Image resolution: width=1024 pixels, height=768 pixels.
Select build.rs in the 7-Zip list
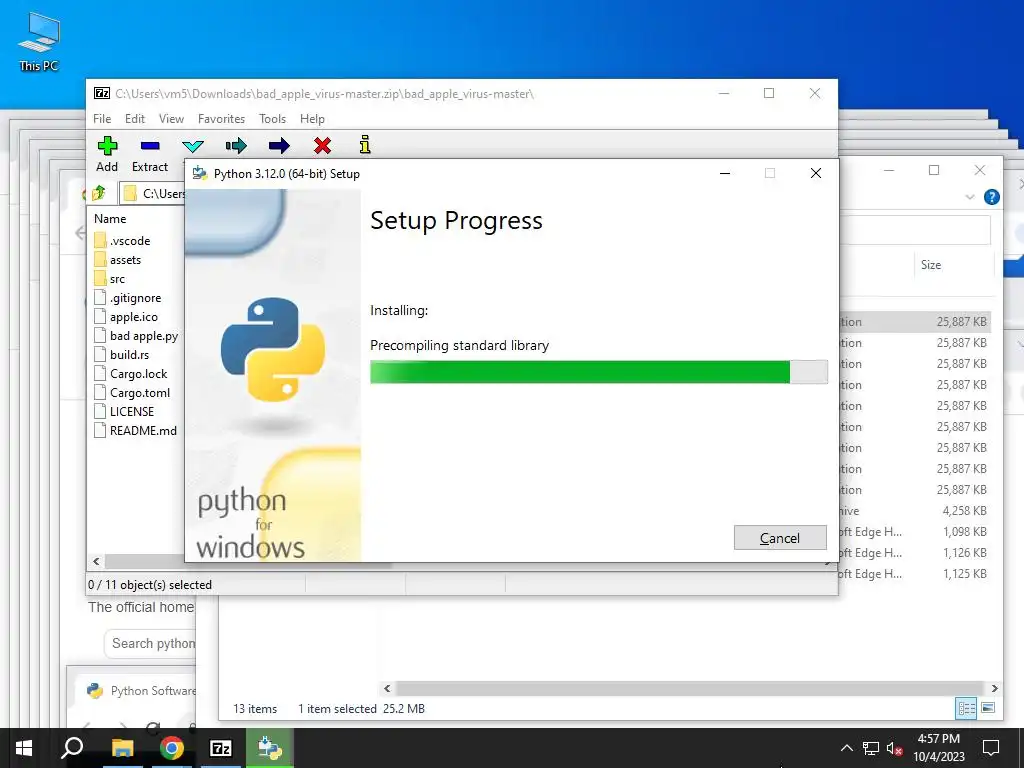click(x=122, y=355)
